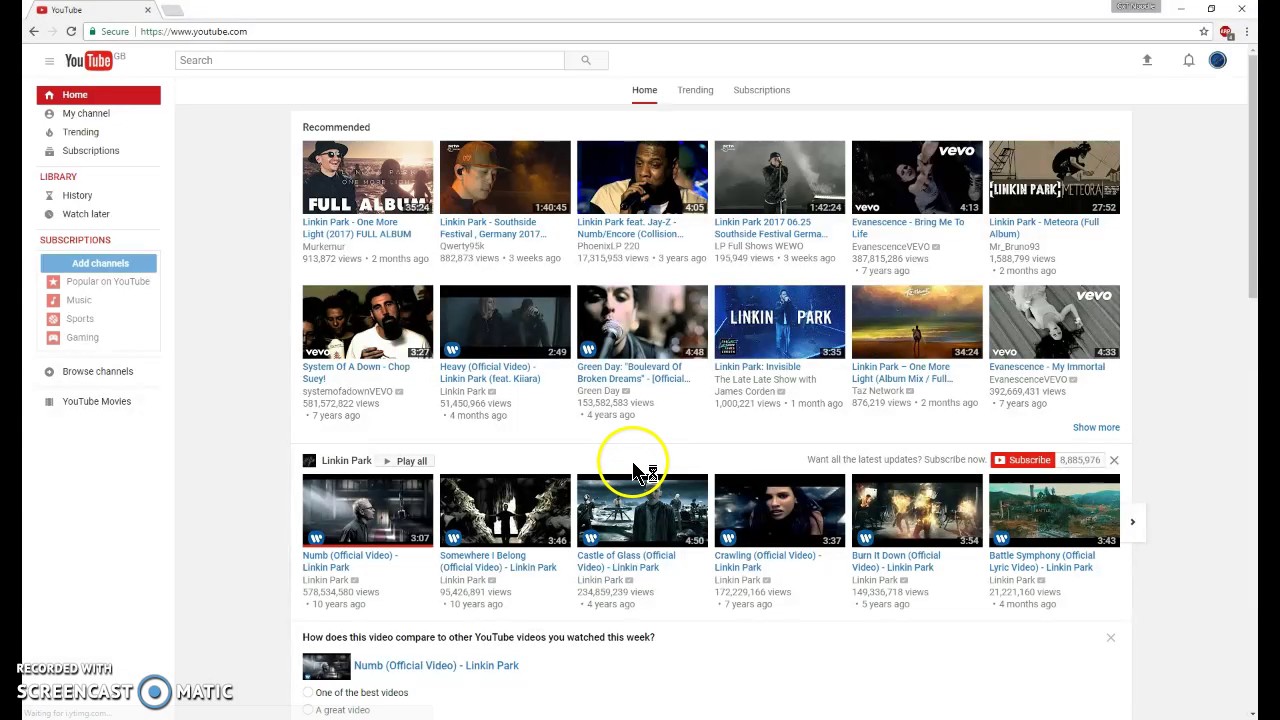This screenshot has width=1280, height=720.
Task: Show next videos in Linkin Park shelf
Action: click(x=1132, y=522)
